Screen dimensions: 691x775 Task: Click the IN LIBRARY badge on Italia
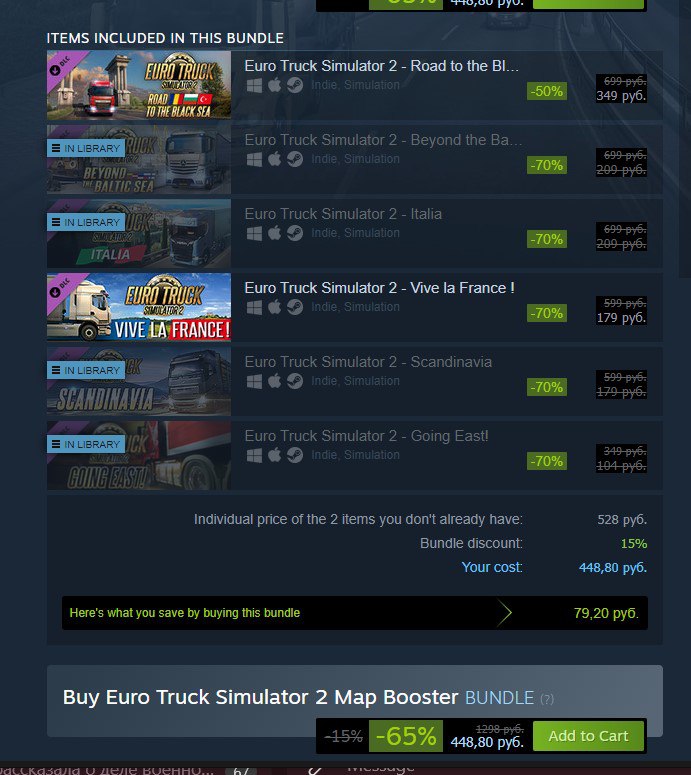click(86, 222)
